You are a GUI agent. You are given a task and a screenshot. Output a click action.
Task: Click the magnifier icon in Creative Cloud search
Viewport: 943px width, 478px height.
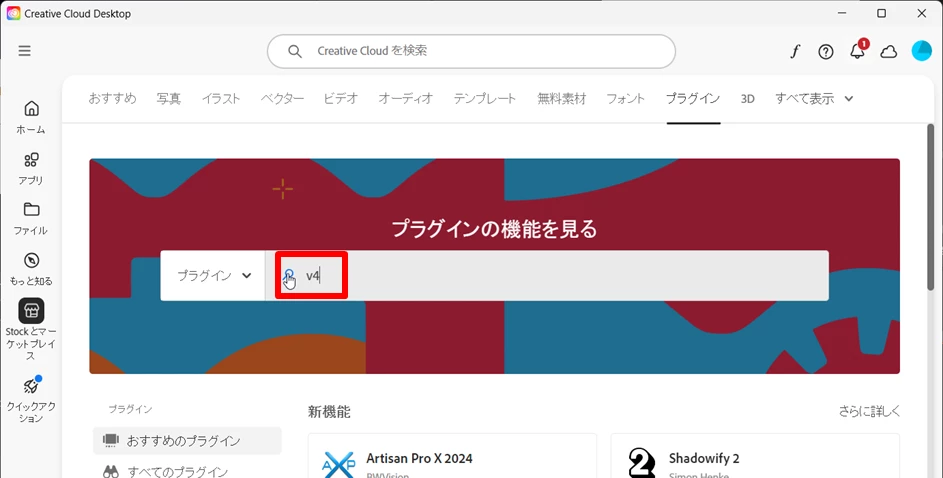click(295, 51)
